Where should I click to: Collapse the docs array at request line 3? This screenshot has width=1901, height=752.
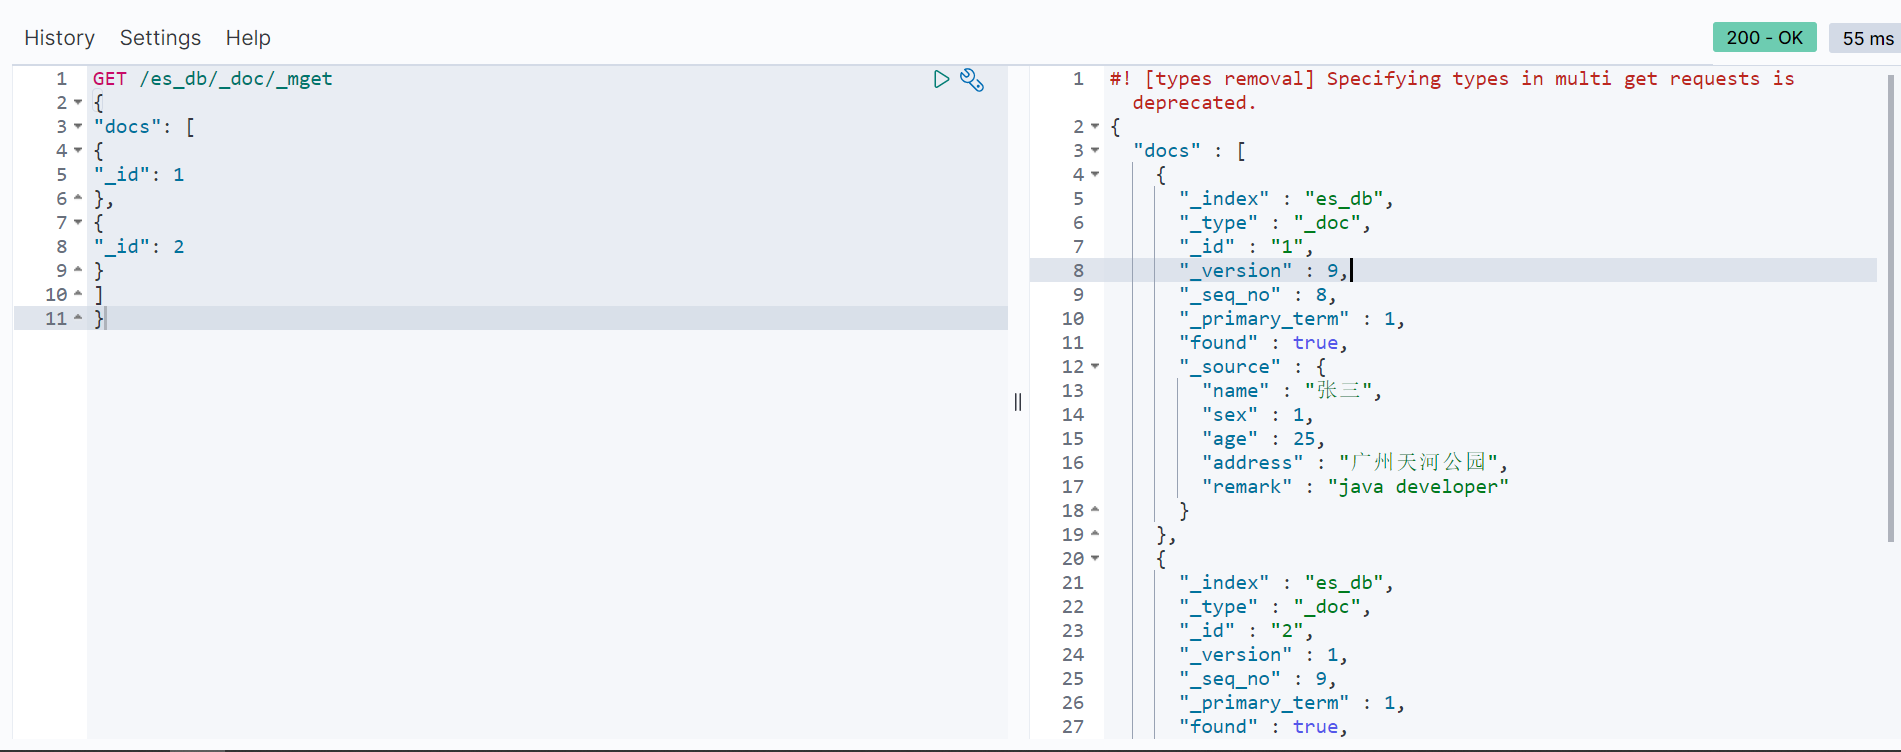(78, 127)
